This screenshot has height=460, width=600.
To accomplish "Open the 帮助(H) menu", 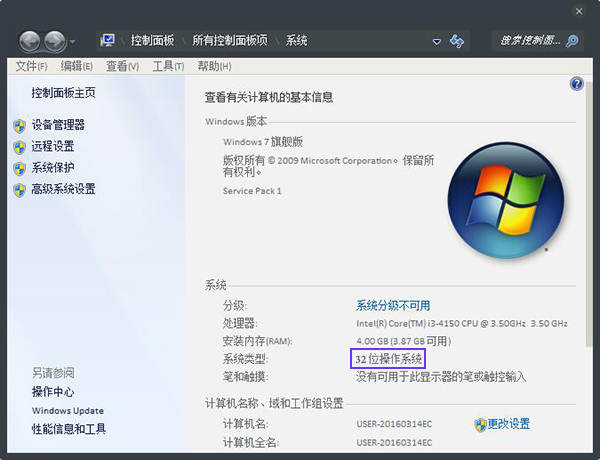I will pos(214,66).
